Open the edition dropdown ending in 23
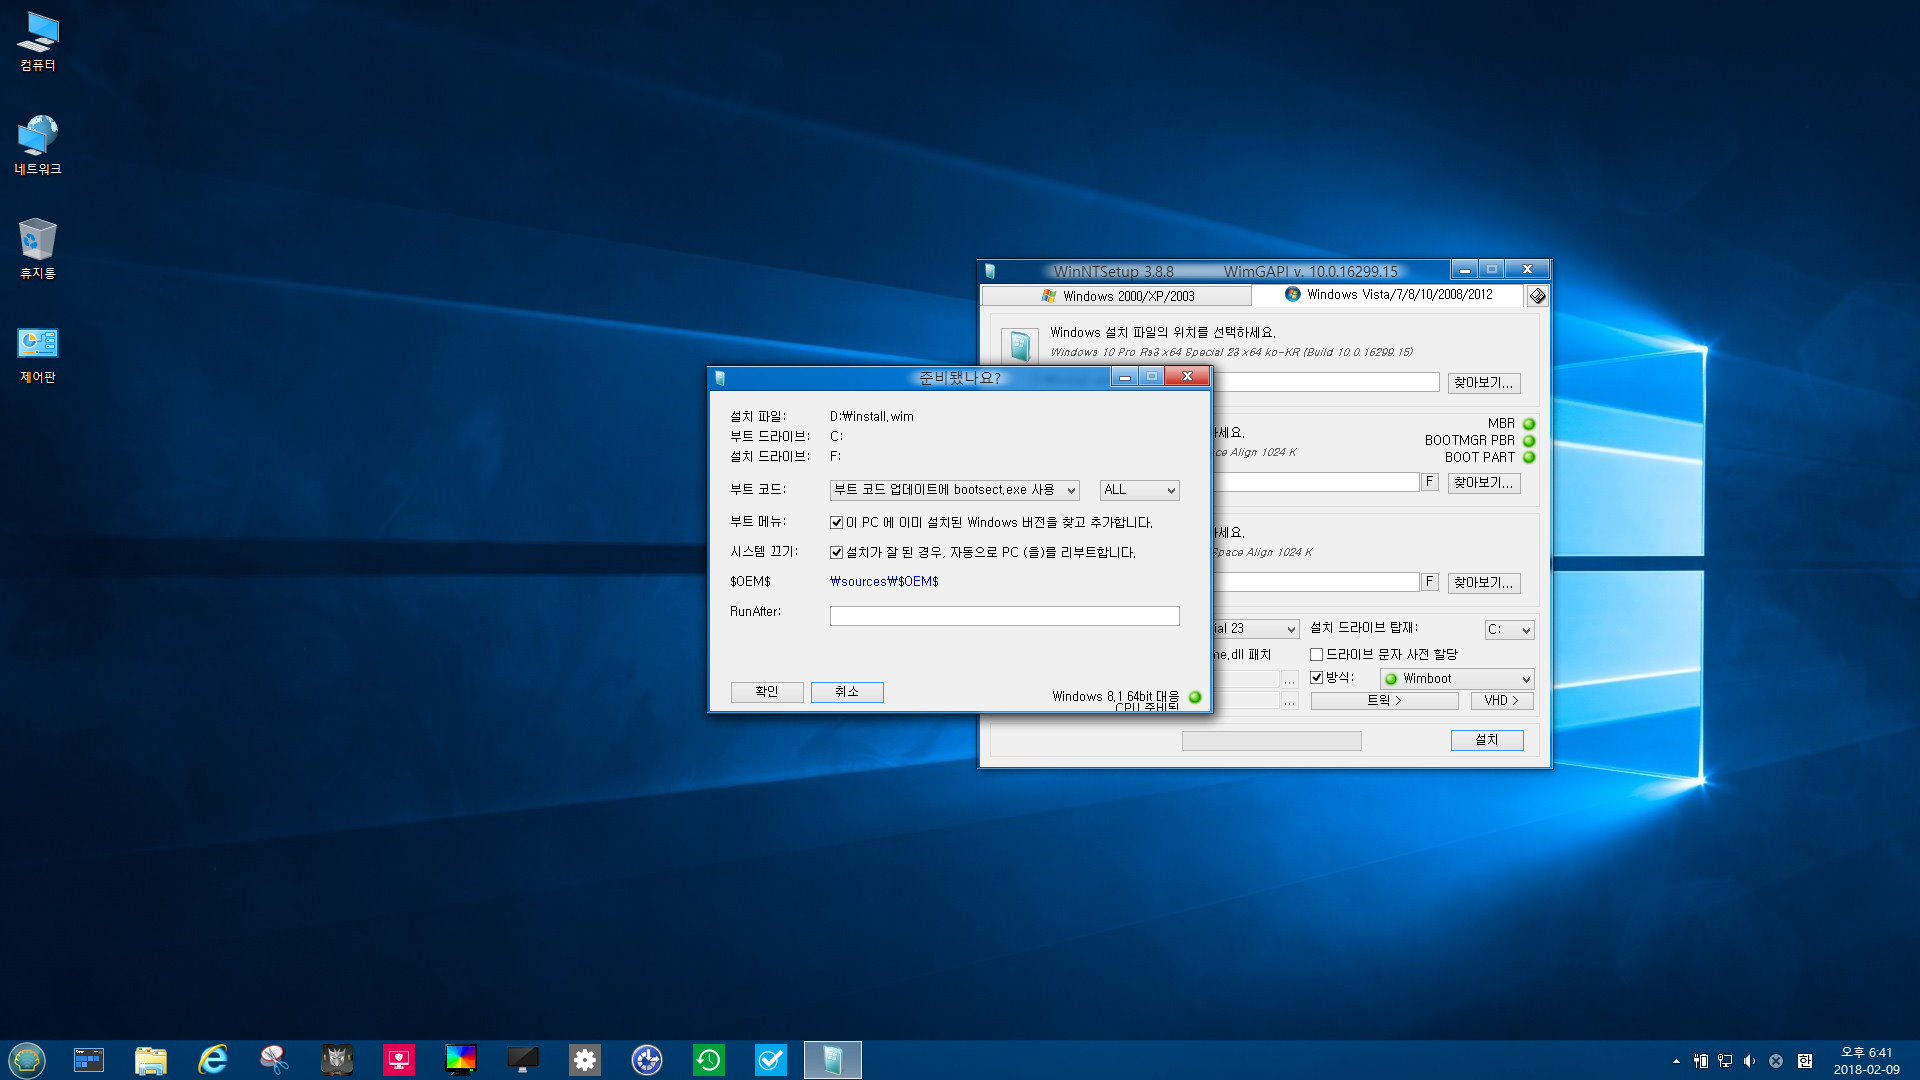Screen dimensions: 1920x1080 [1255, 629]
